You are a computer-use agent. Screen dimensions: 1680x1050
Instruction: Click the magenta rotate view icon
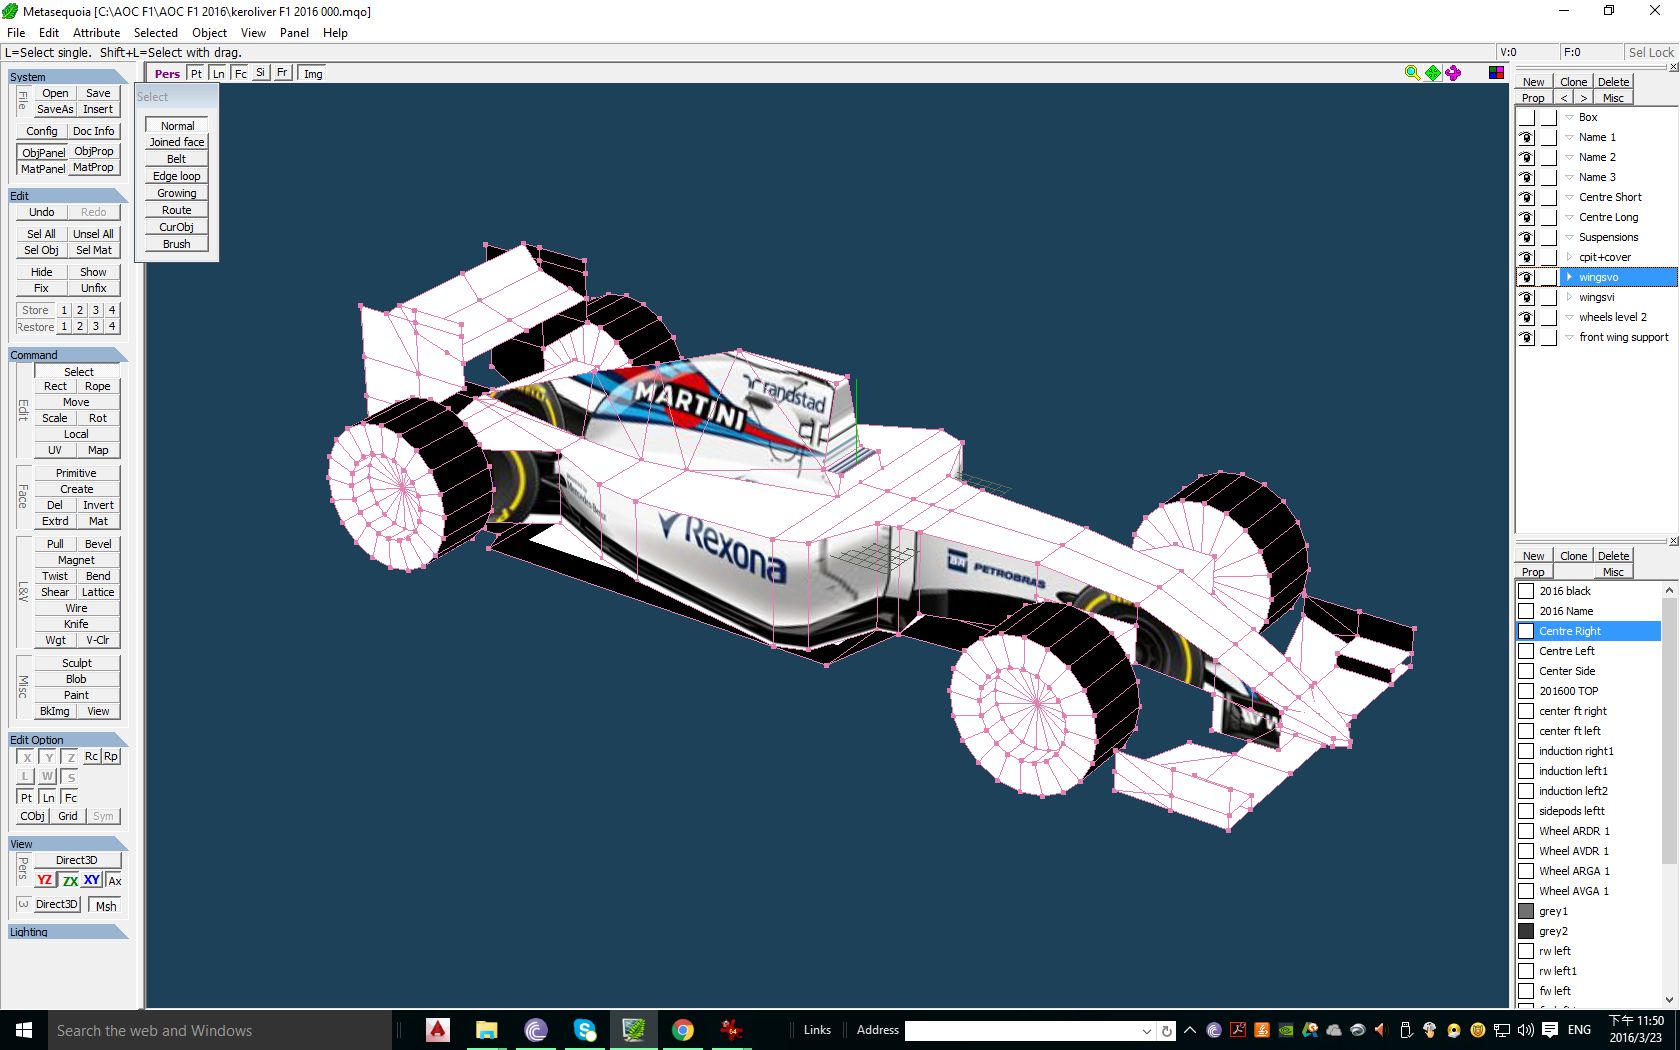[x=1453, y=73]
